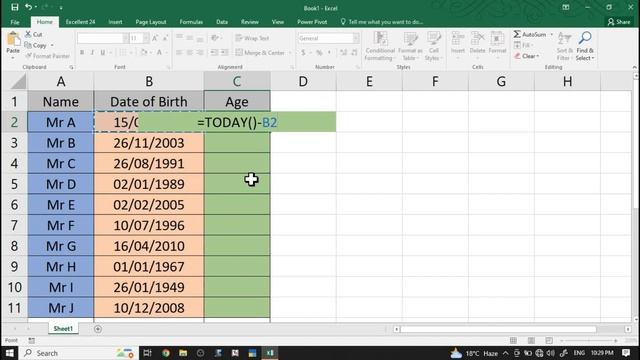Click cell containing 26/08/1991
The height and width of the screenshot is (360, 640).
click(x=149, y=163)
